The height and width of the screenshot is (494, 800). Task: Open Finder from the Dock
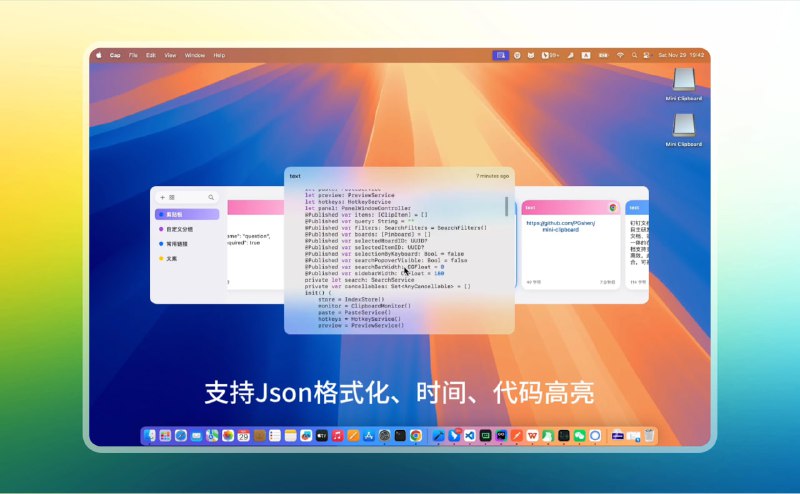coord(149,435)
